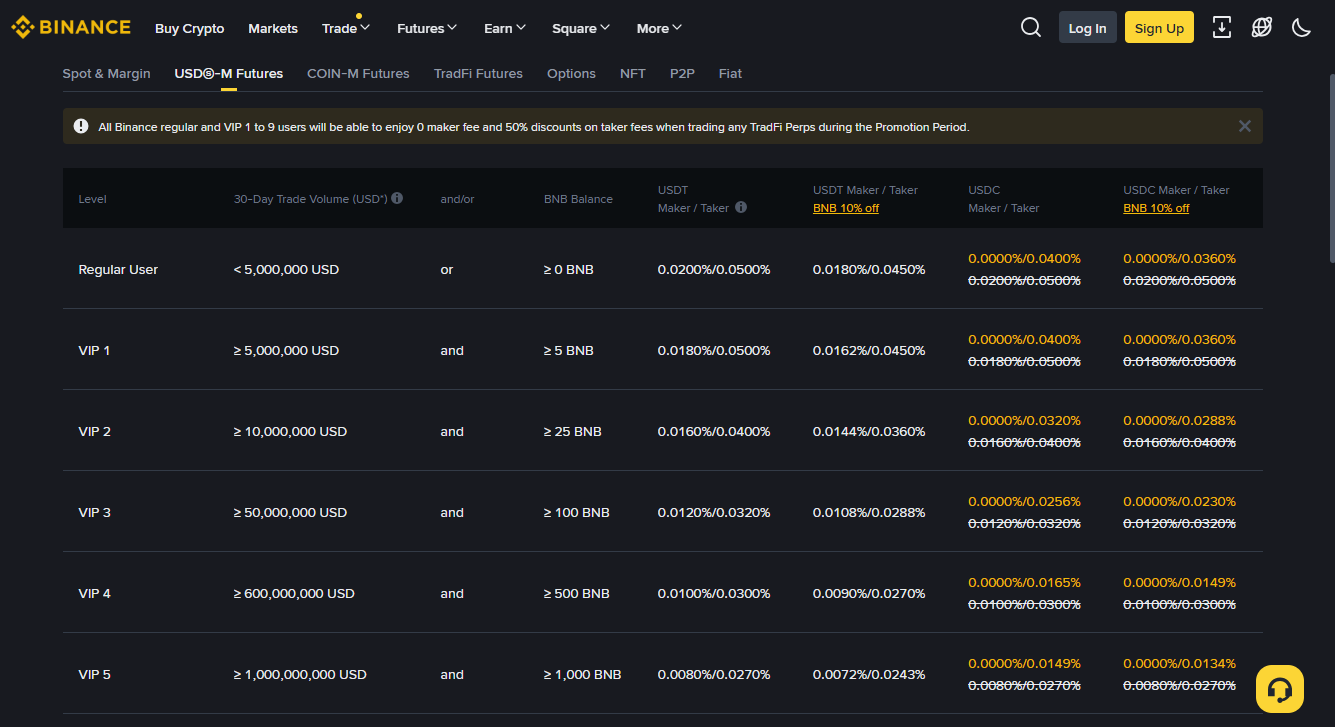The height and width of the screenshot is (727, 1335).
Task: Click the Log In button
Action: click(1088, 27)
